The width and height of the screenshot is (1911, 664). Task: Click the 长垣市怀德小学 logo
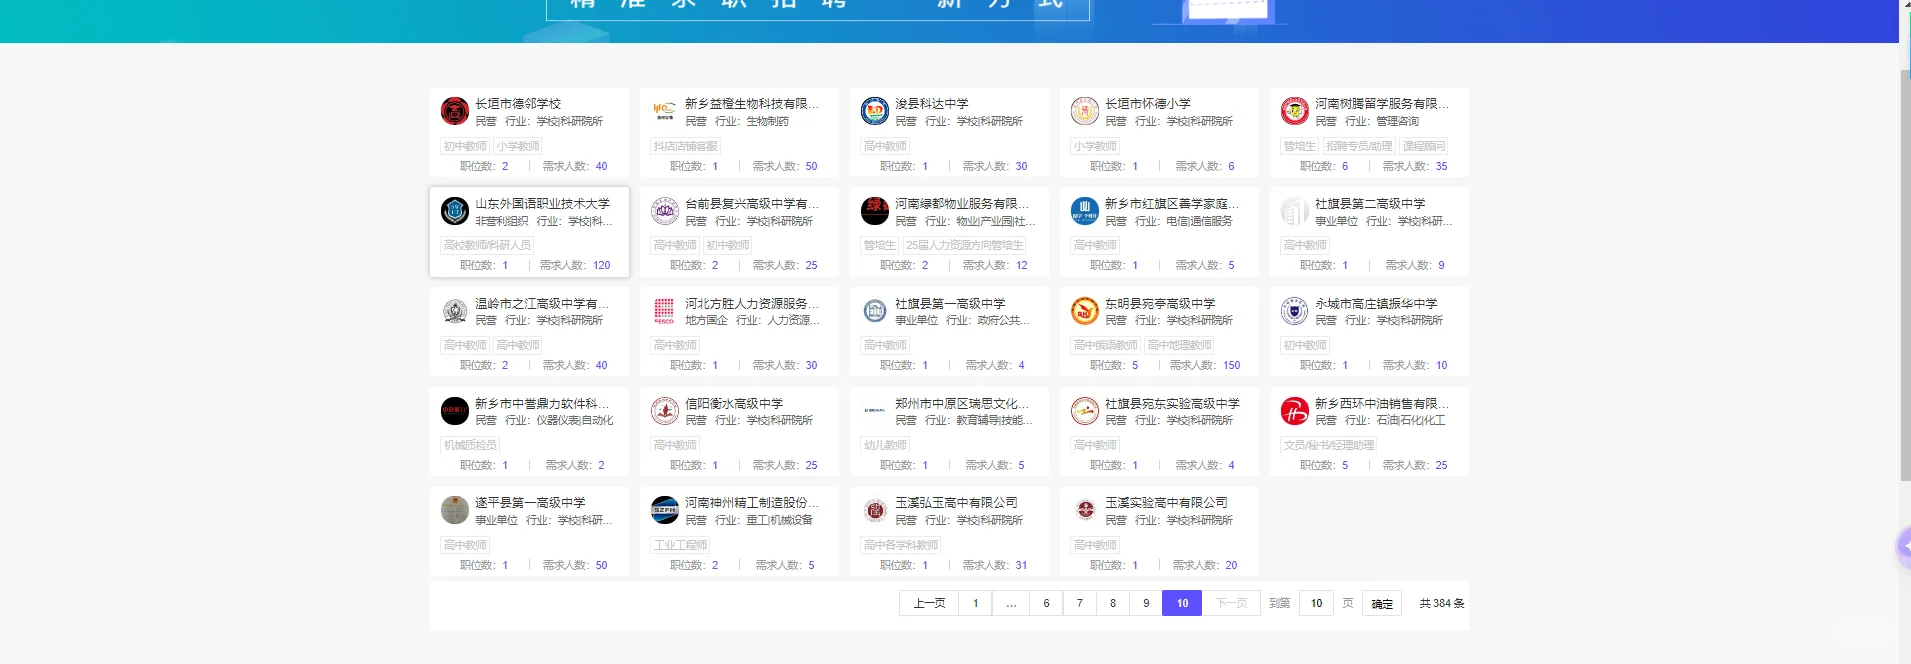[1085, 111]
